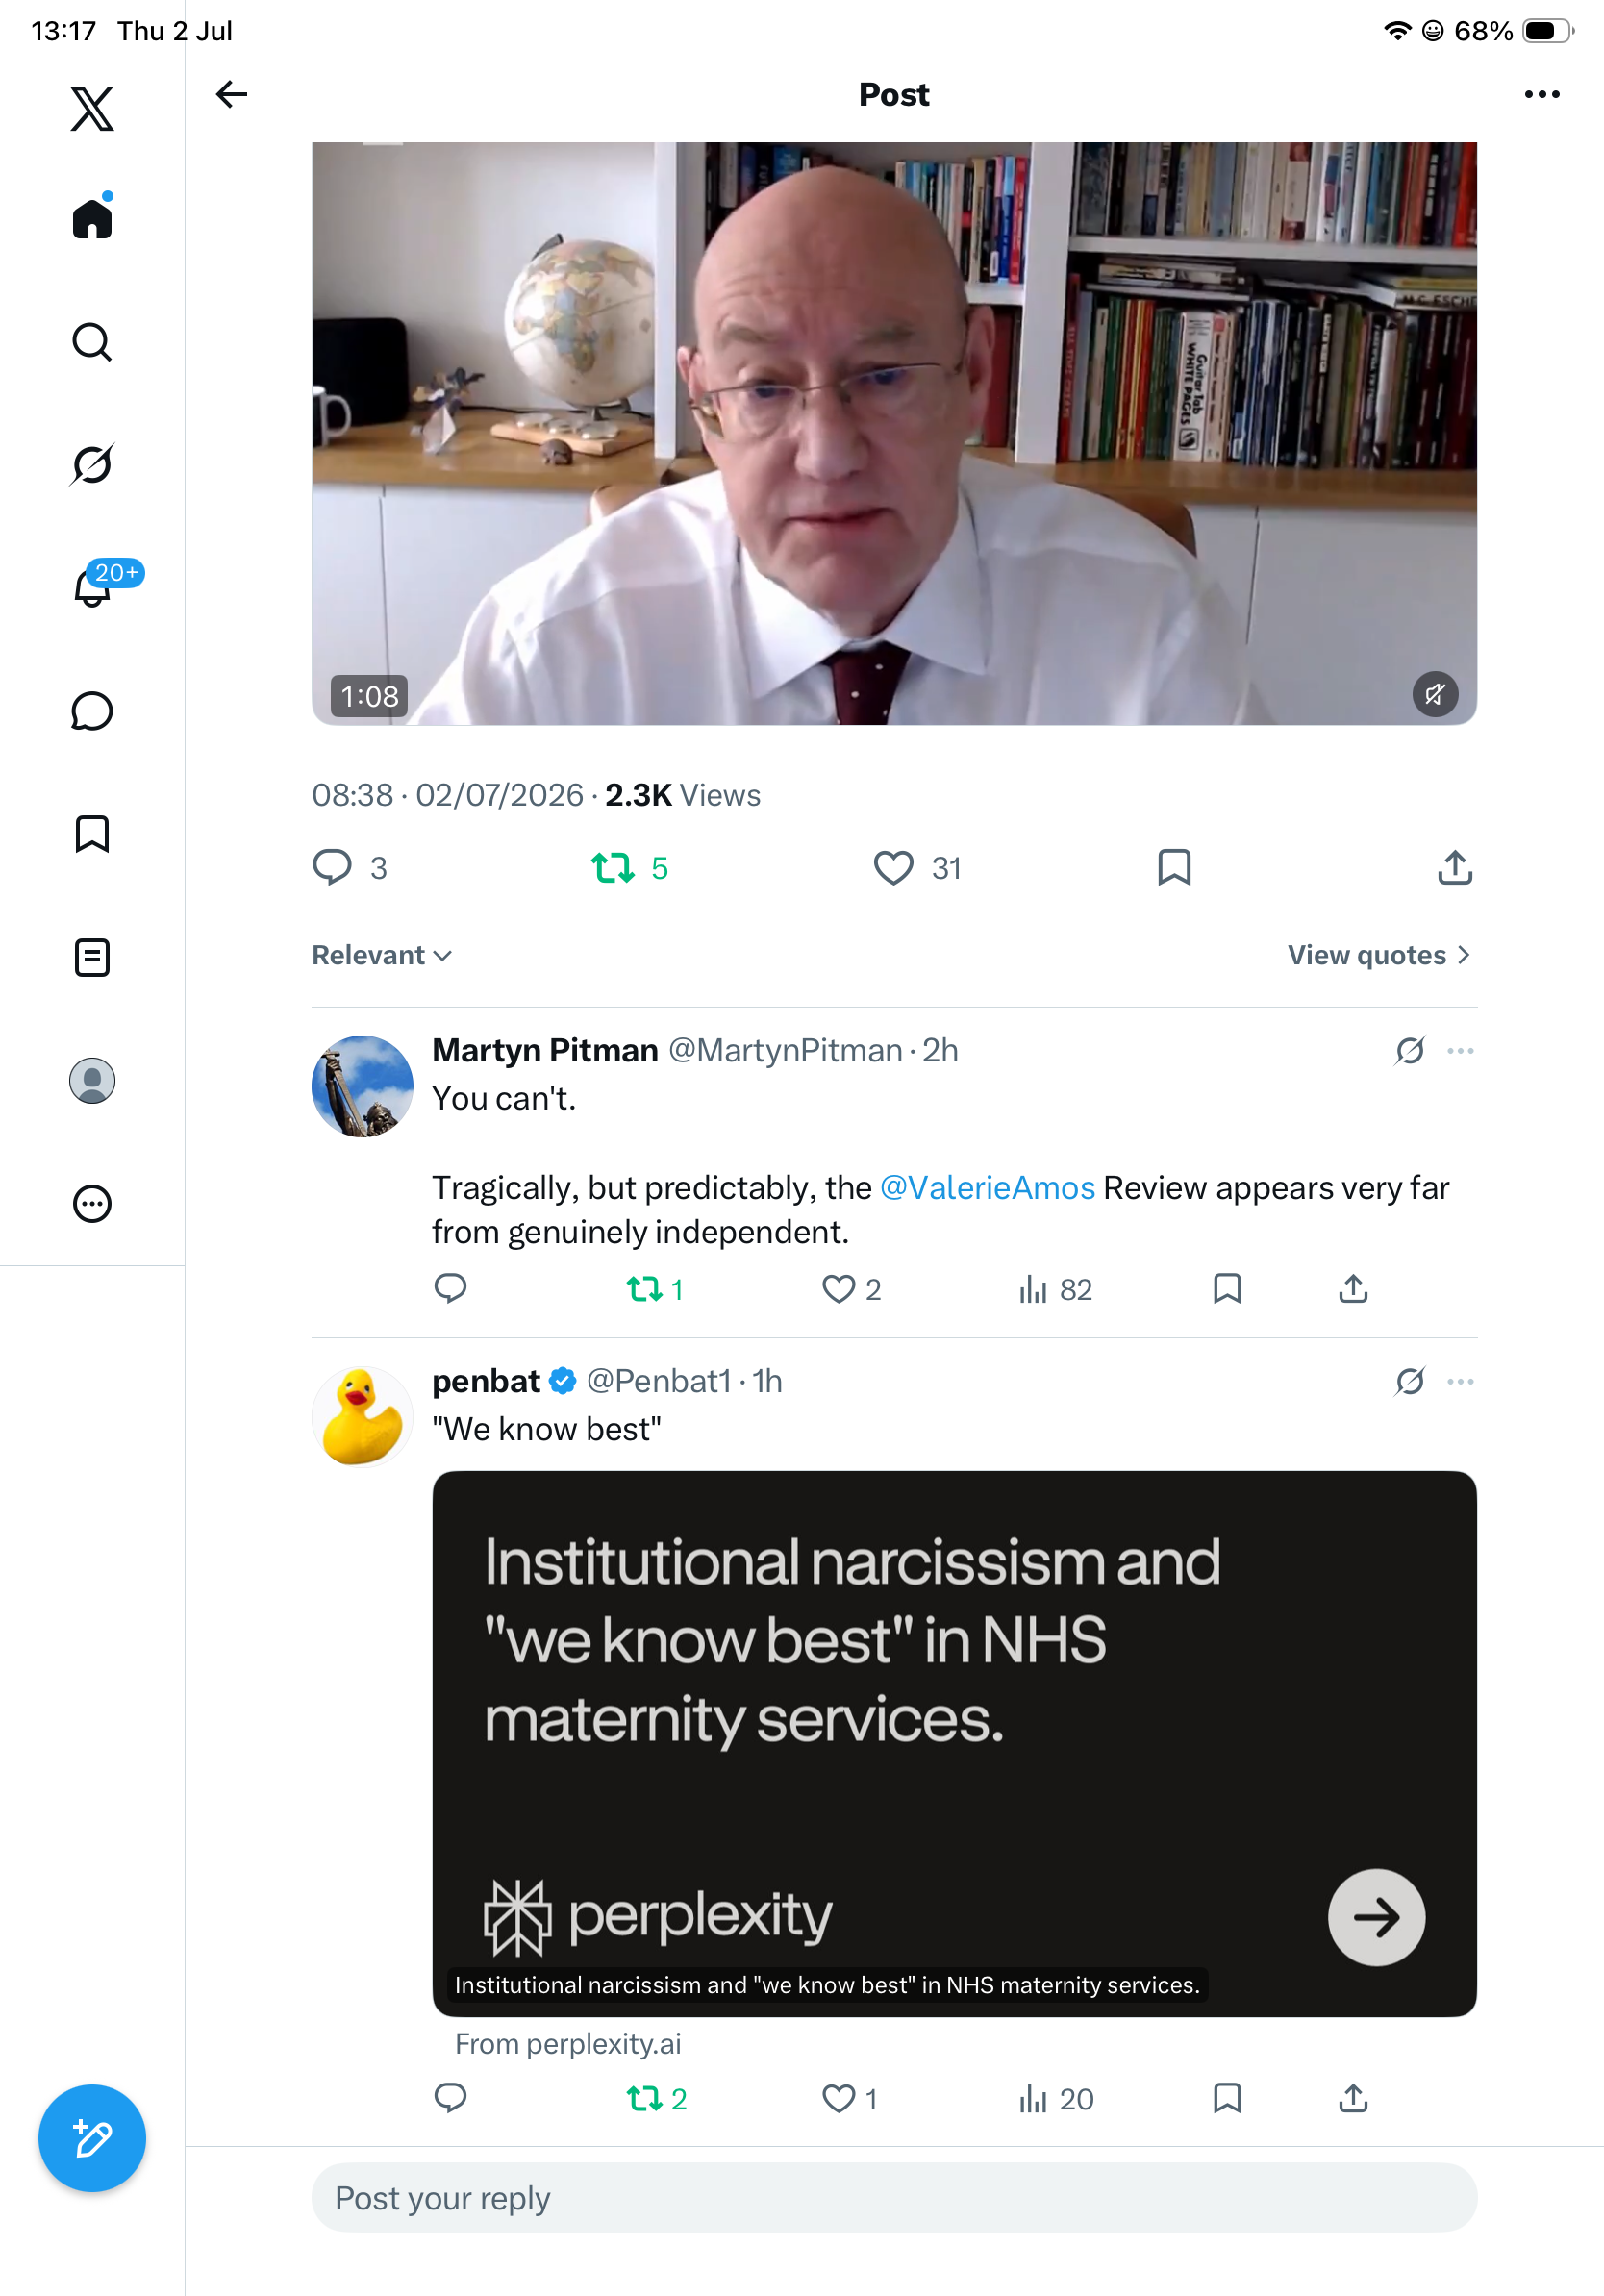The image size is (1604, 2296).
Task: Open View quotes link
Action: [1378, 955]
